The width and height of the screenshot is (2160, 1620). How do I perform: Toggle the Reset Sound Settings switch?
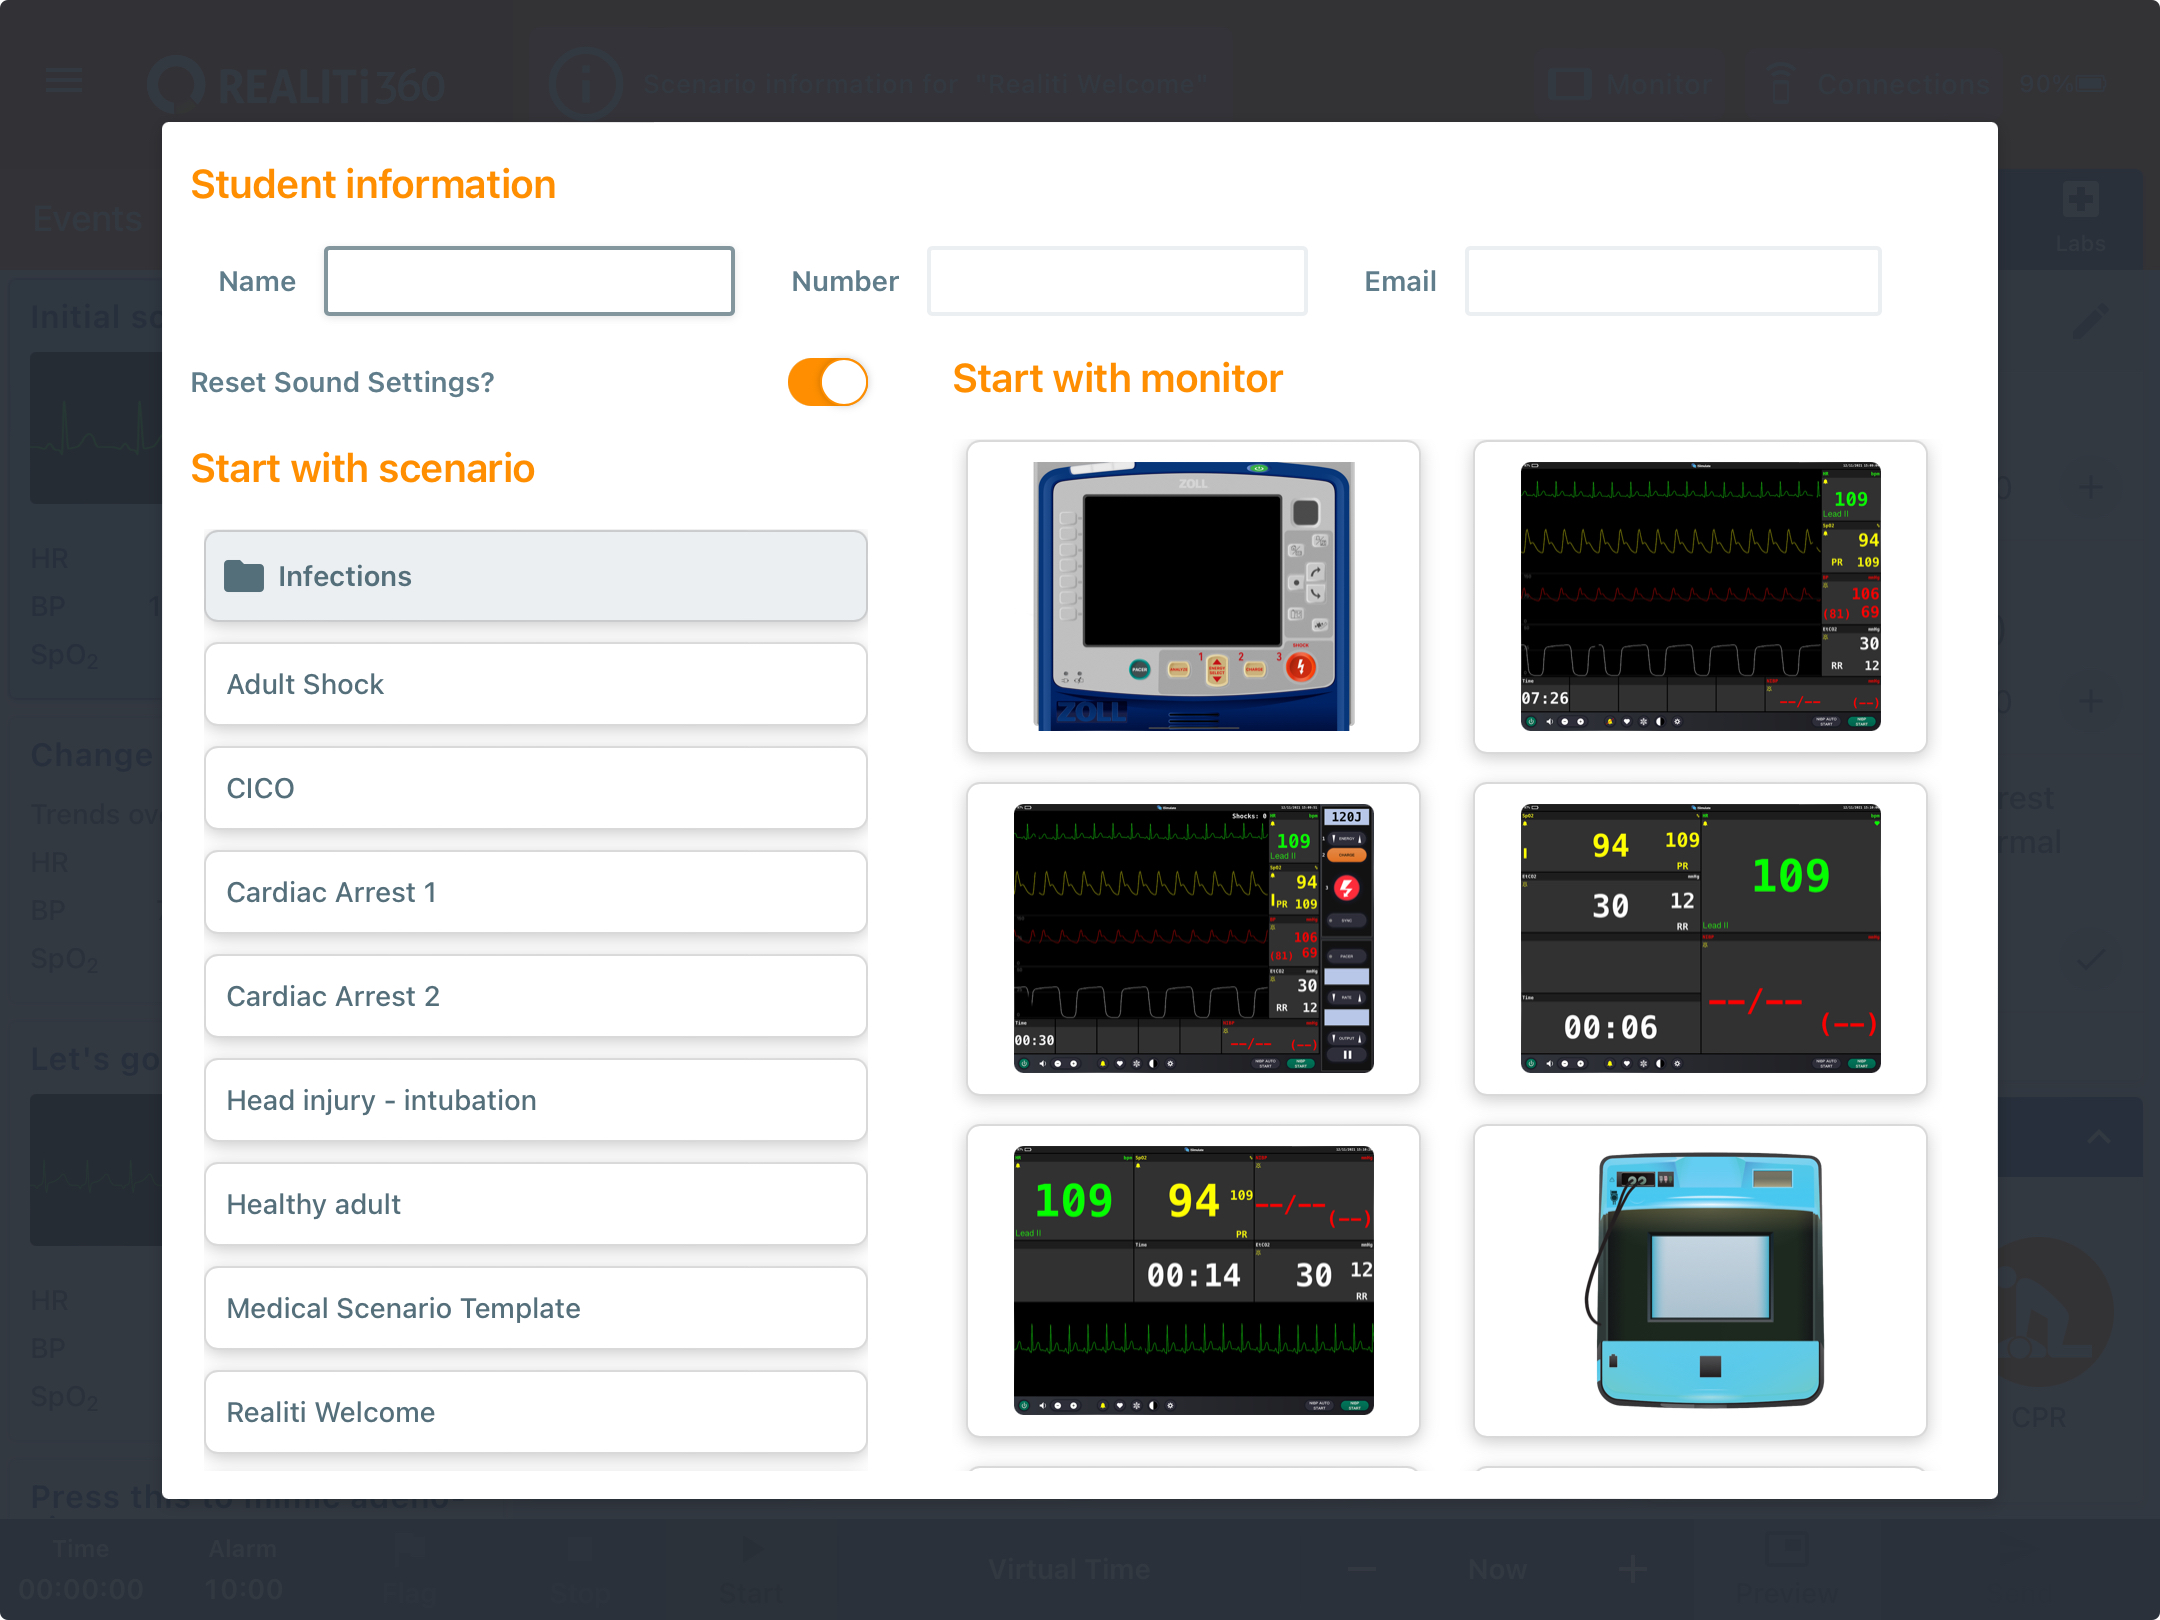point(827,382)
